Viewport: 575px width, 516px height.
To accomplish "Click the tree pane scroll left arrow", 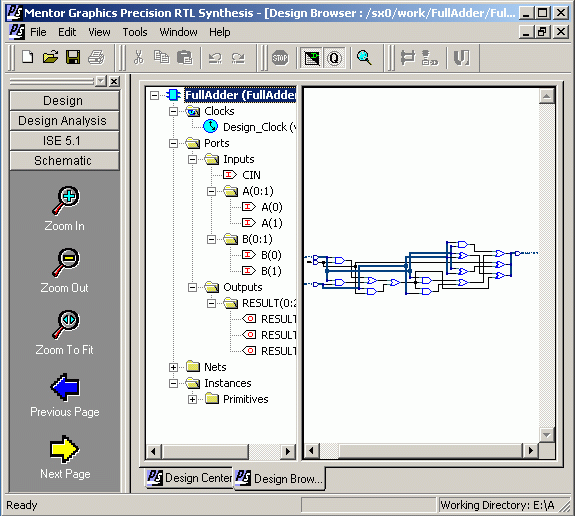I will coord(153,451).
